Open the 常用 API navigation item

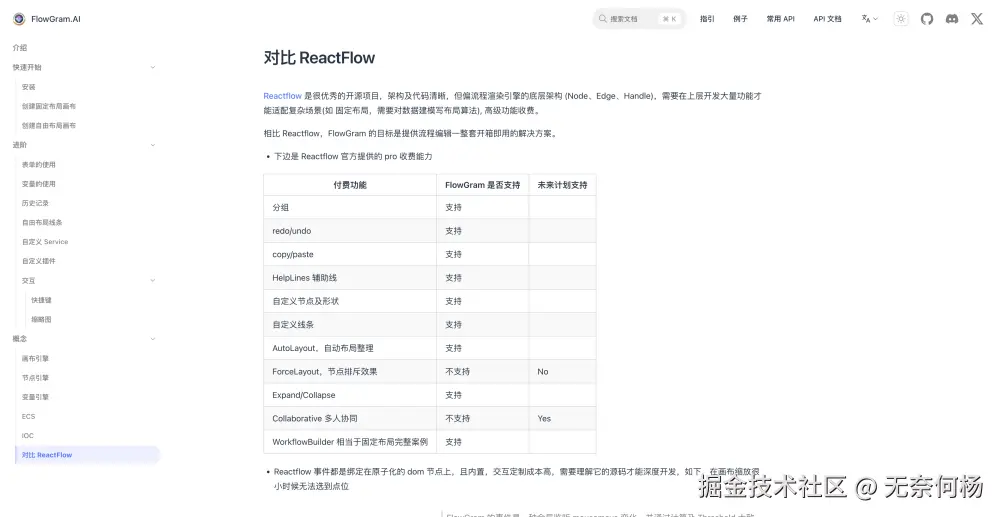[x=781, y=19]
